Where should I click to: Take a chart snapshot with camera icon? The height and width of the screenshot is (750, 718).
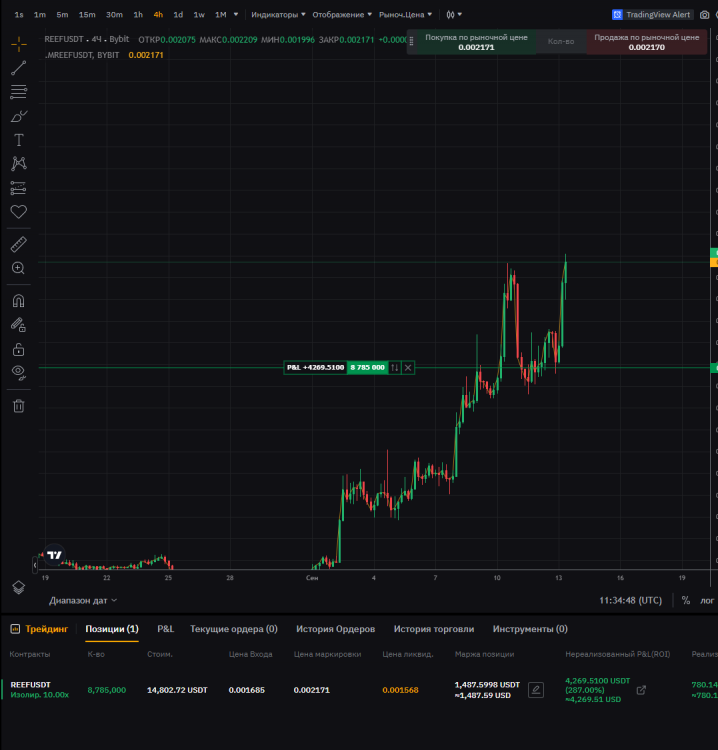704,15
